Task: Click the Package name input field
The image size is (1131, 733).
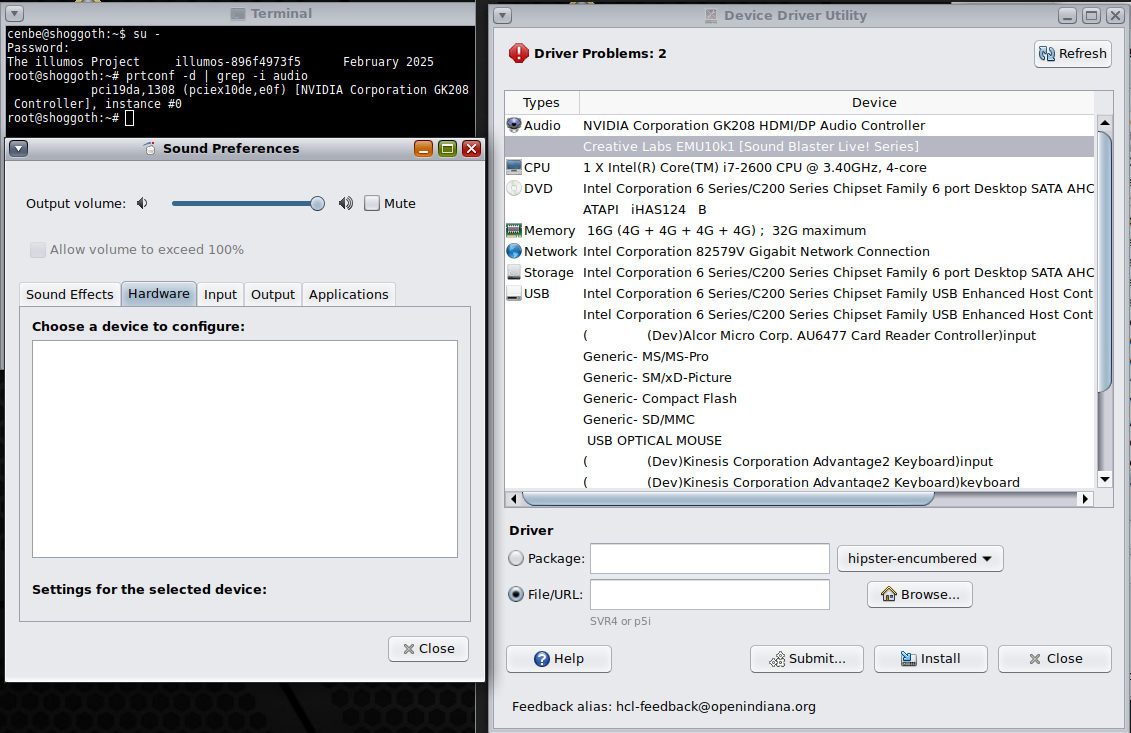Action: [x=710, y=558]
